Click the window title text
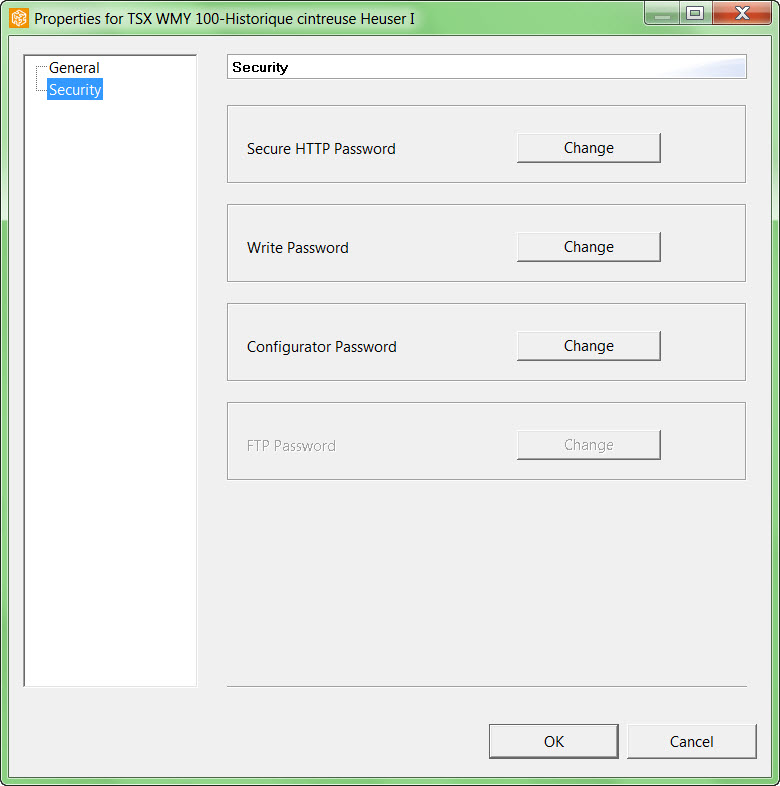 225,19
